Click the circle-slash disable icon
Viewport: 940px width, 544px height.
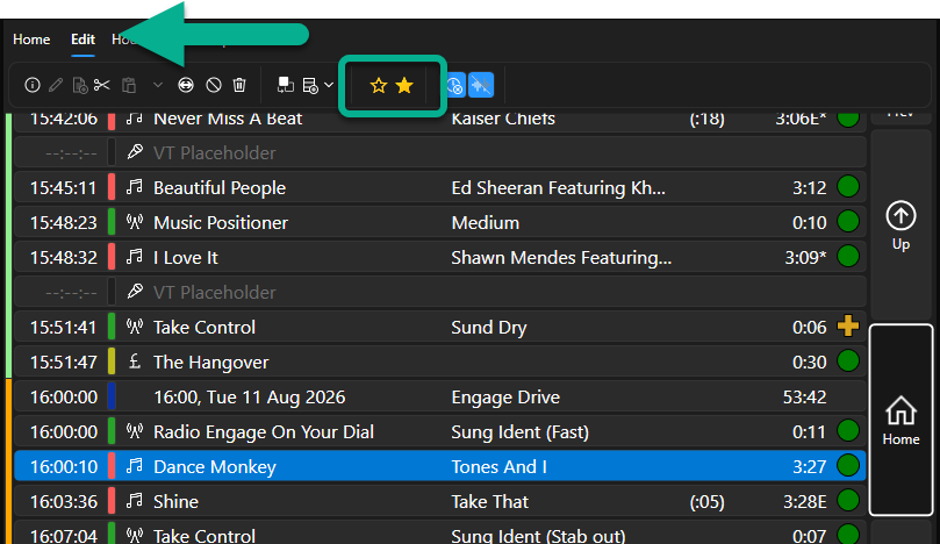coord(213,85)
